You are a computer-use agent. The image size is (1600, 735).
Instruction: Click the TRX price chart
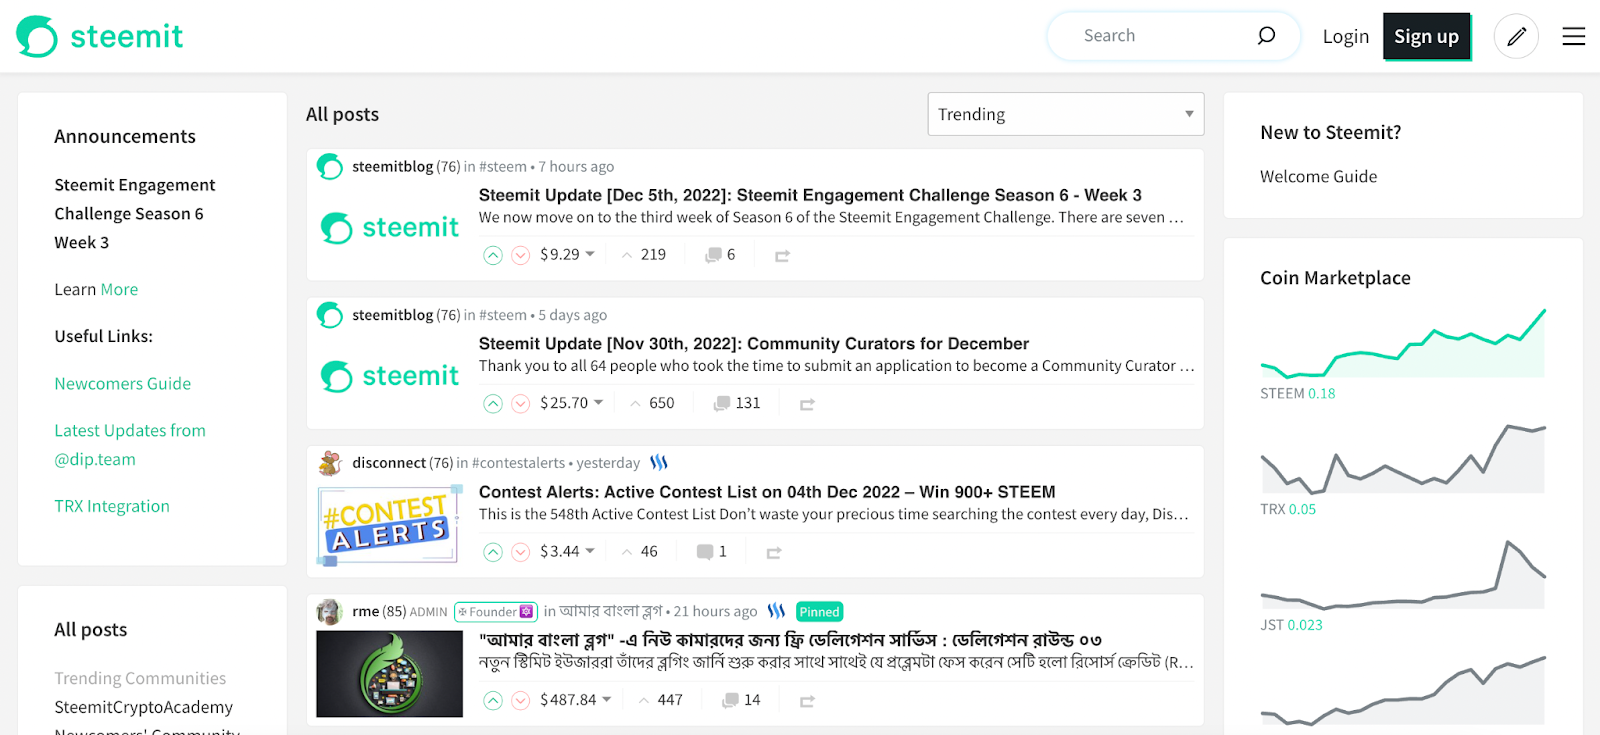click(x=1403, y=459)
